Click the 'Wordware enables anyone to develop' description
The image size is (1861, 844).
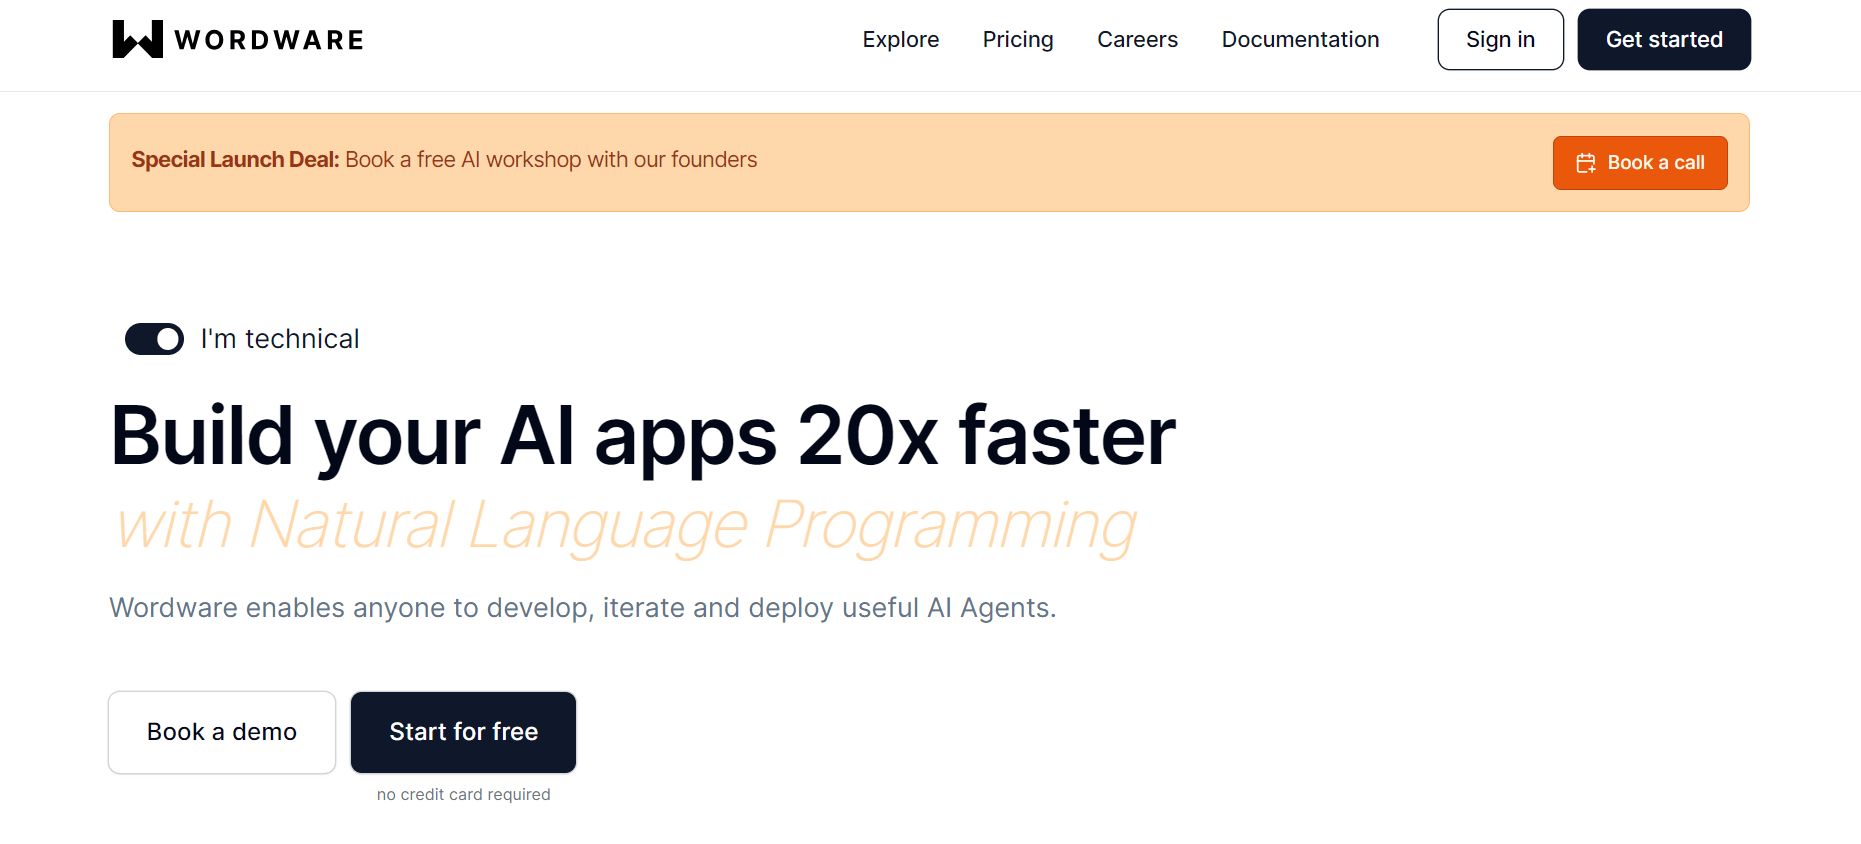pos(583,608)
